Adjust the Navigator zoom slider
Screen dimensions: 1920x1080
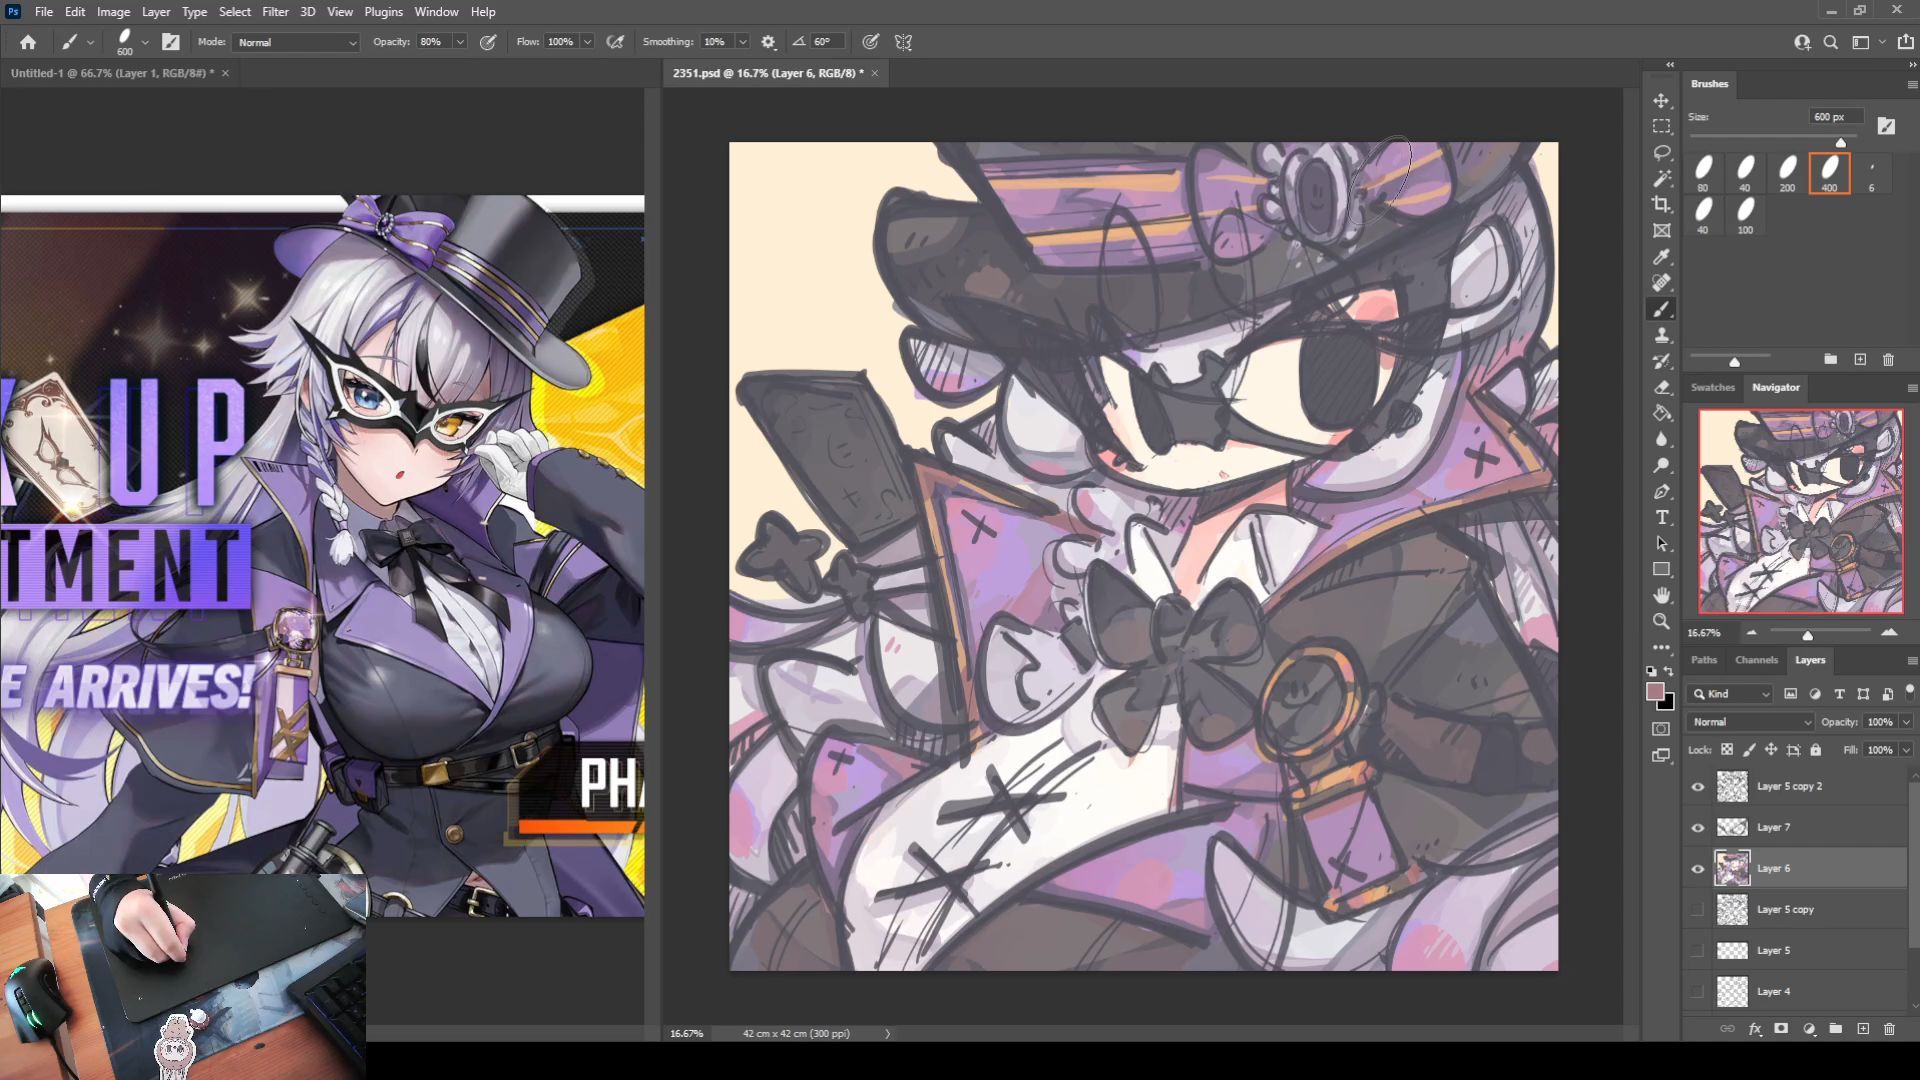point(1807,635)
